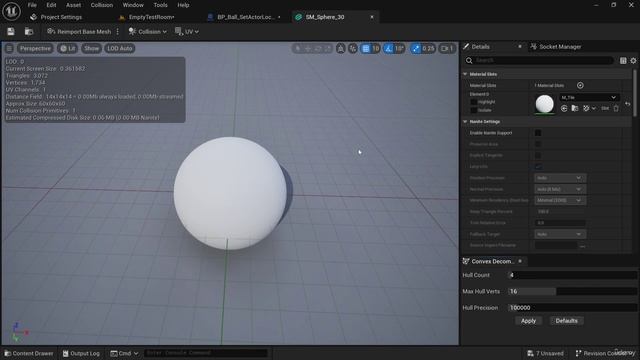
Task: Open the Minimum Residency dropdown
Action: pyautogui.click(x=560, y=200)
